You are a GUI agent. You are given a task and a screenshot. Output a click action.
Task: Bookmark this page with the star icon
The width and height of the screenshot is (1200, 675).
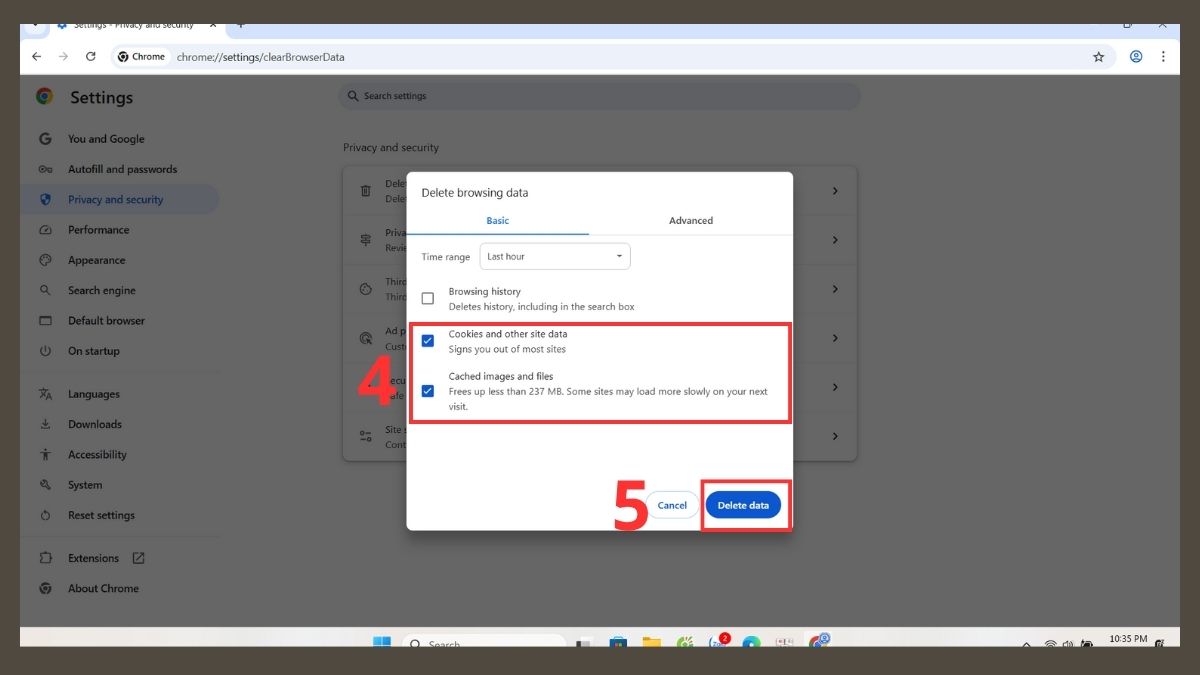click(1098, 57)
